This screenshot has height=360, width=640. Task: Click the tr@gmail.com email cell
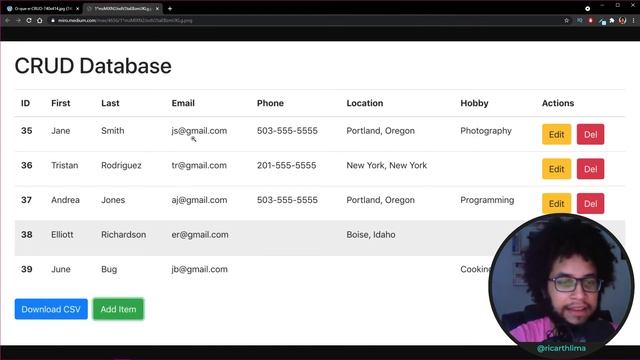click(x=199, y=165)
